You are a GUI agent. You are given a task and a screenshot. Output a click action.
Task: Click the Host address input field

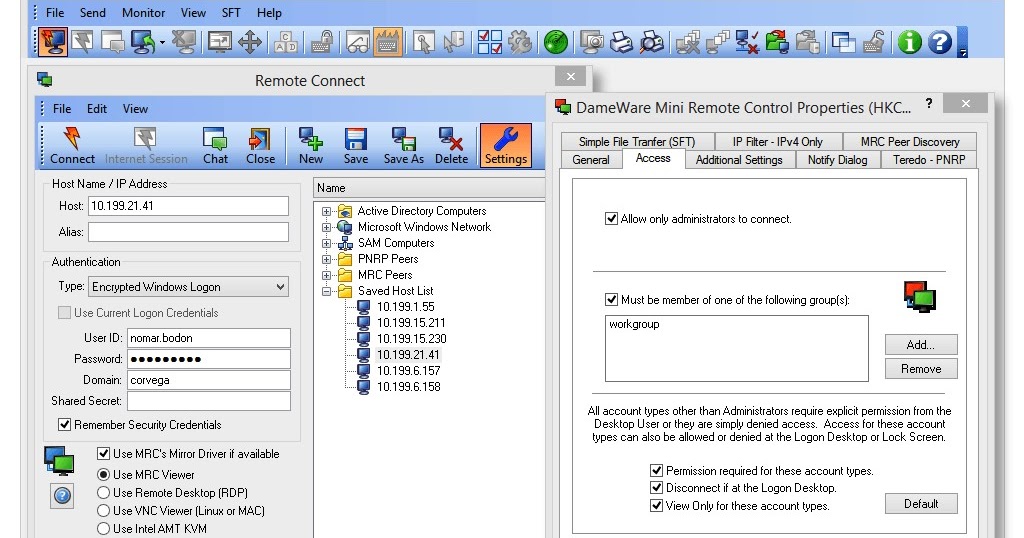click(188, 206)
